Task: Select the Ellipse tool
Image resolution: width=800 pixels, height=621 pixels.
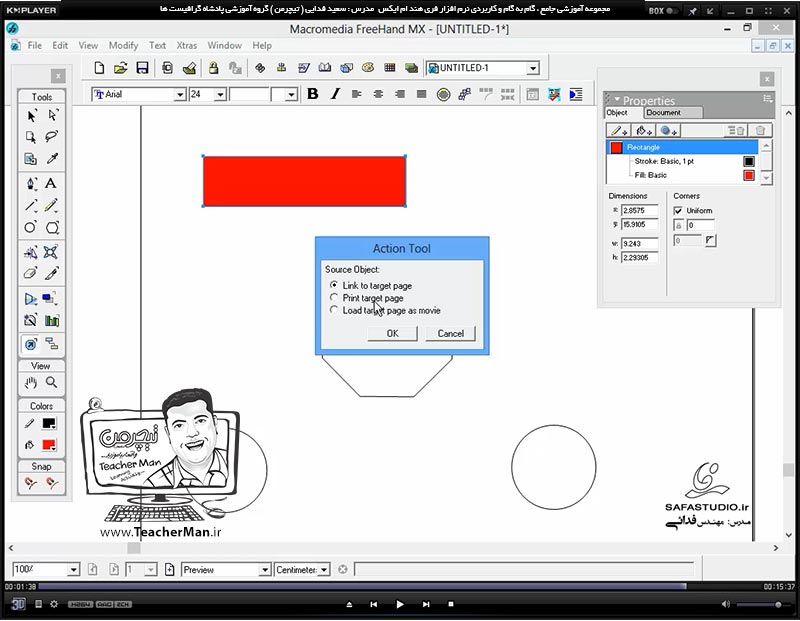Action: (31, 227)
